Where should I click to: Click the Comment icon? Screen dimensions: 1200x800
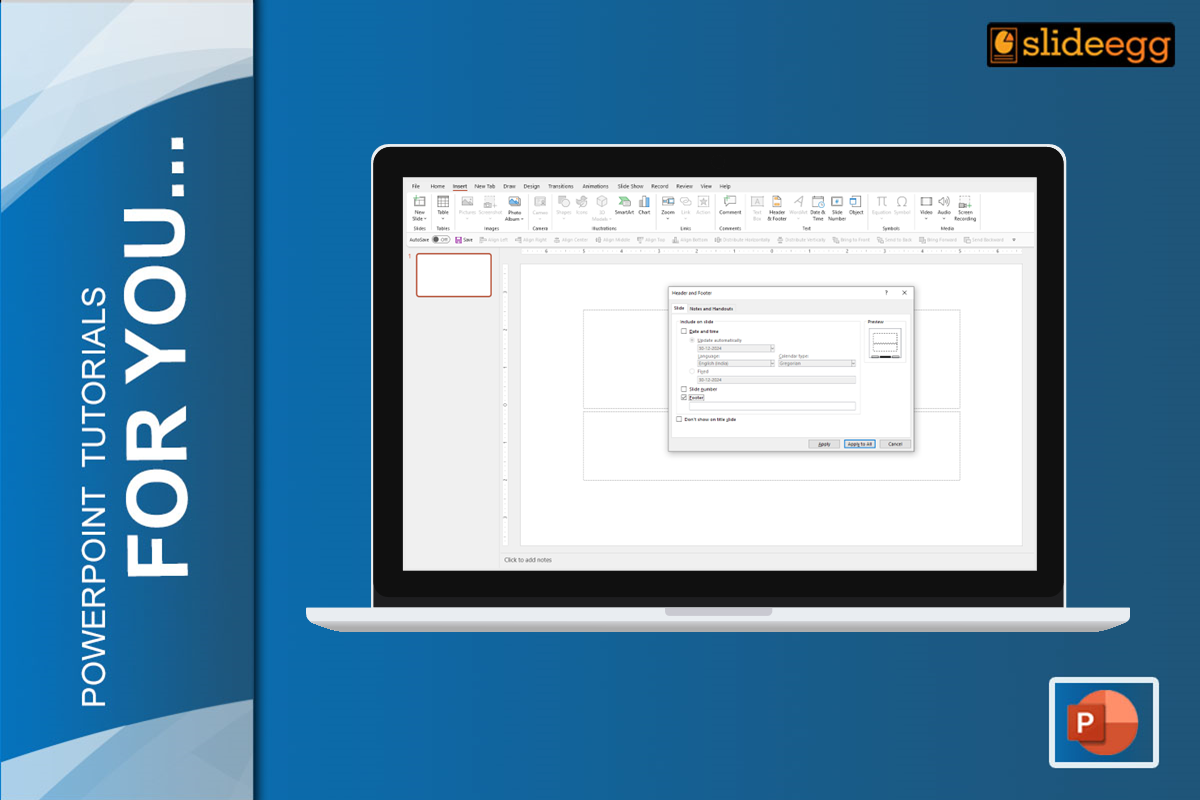pos(730,203)
